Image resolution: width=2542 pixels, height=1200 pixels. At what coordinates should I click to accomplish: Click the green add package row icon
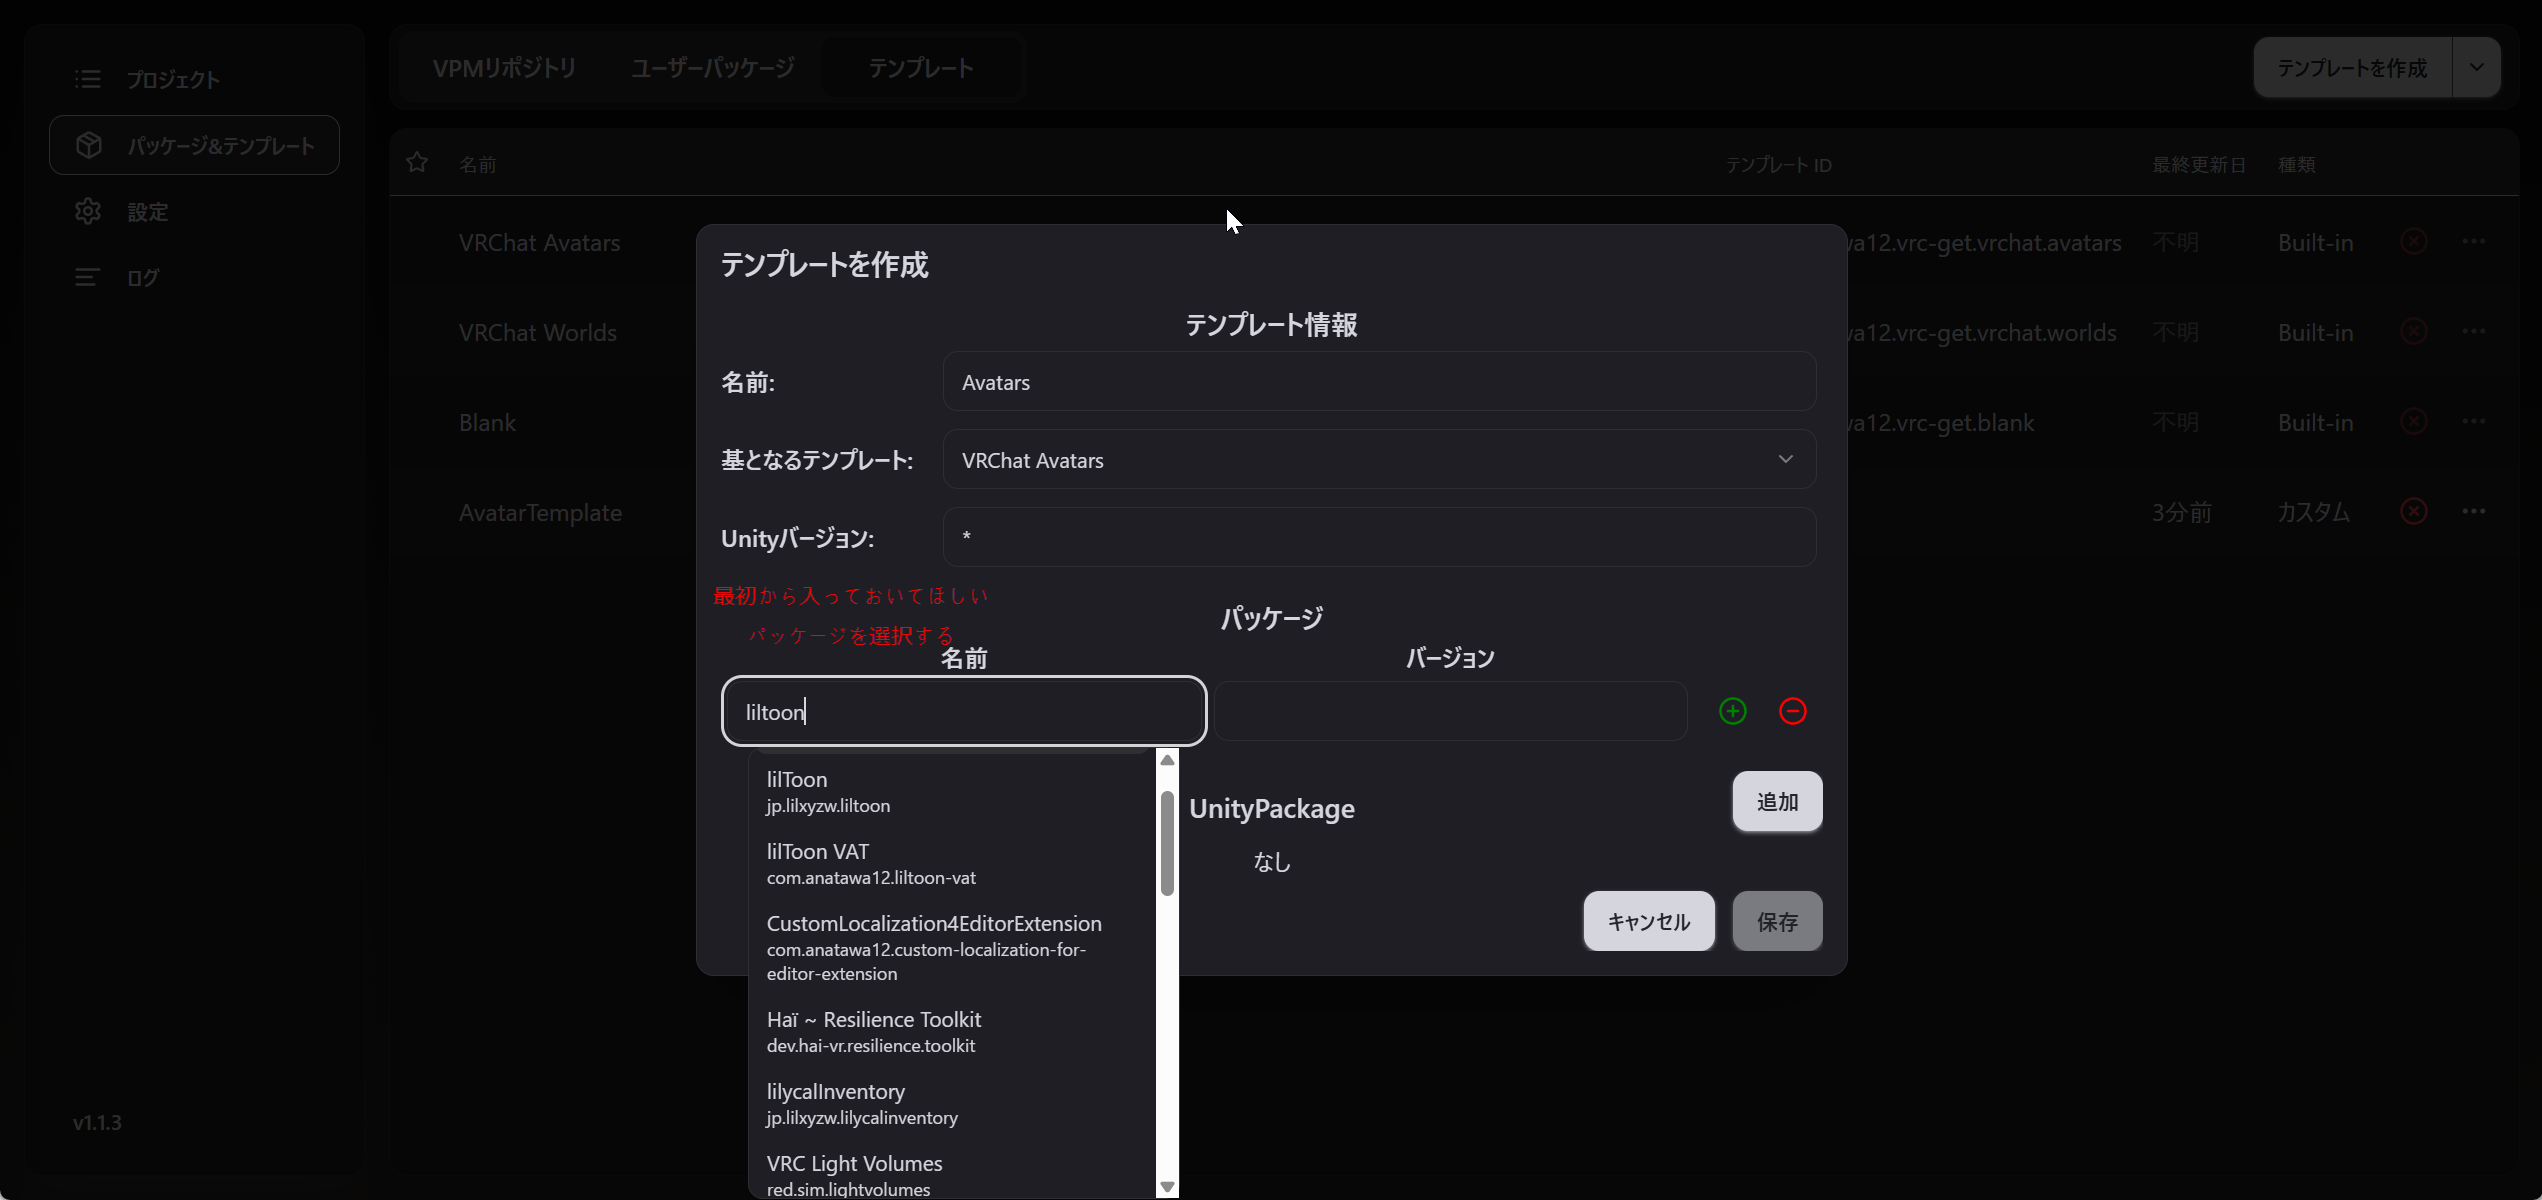pyautogui.click(x=1732, y=711)
